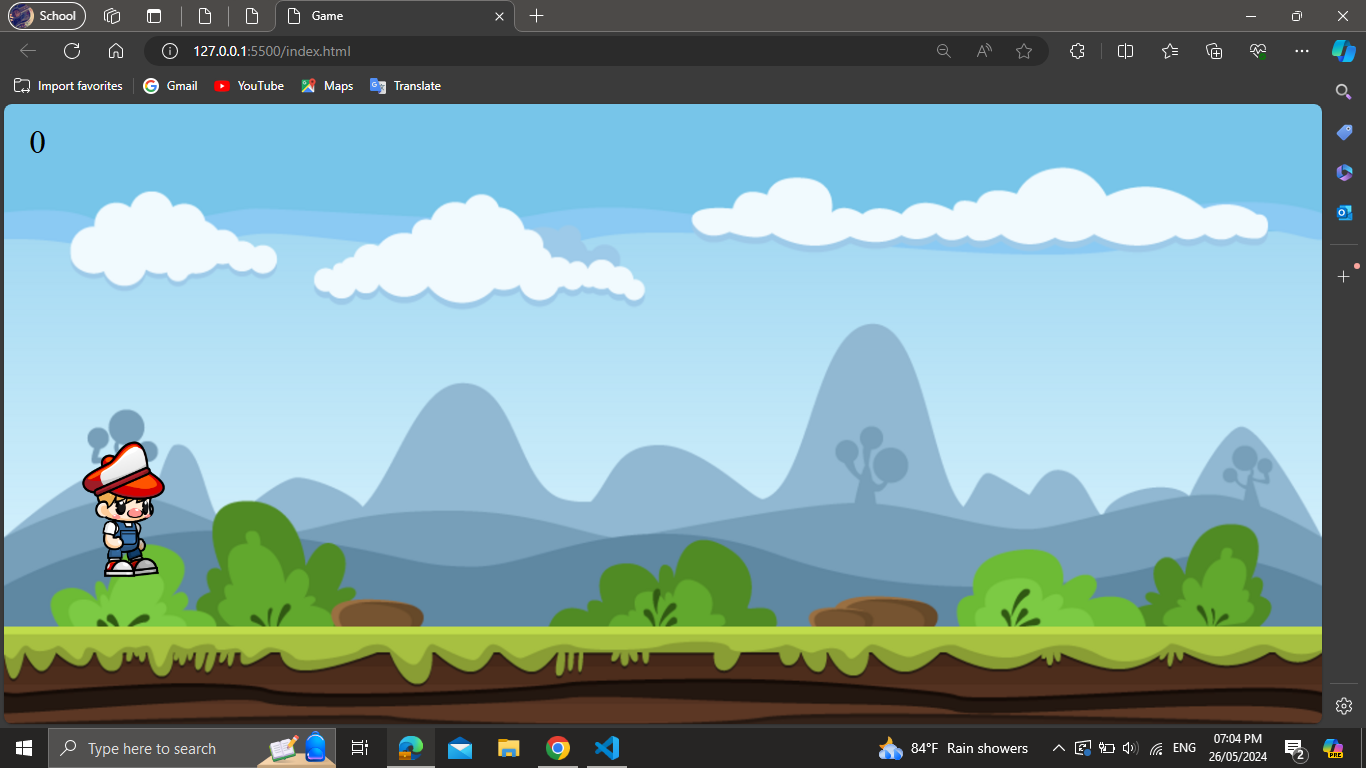The width and height of the screenshot is (1366, 768).
Task: Switch the ENG input language
Action: pyautogui.click(x=1184, y=748)
